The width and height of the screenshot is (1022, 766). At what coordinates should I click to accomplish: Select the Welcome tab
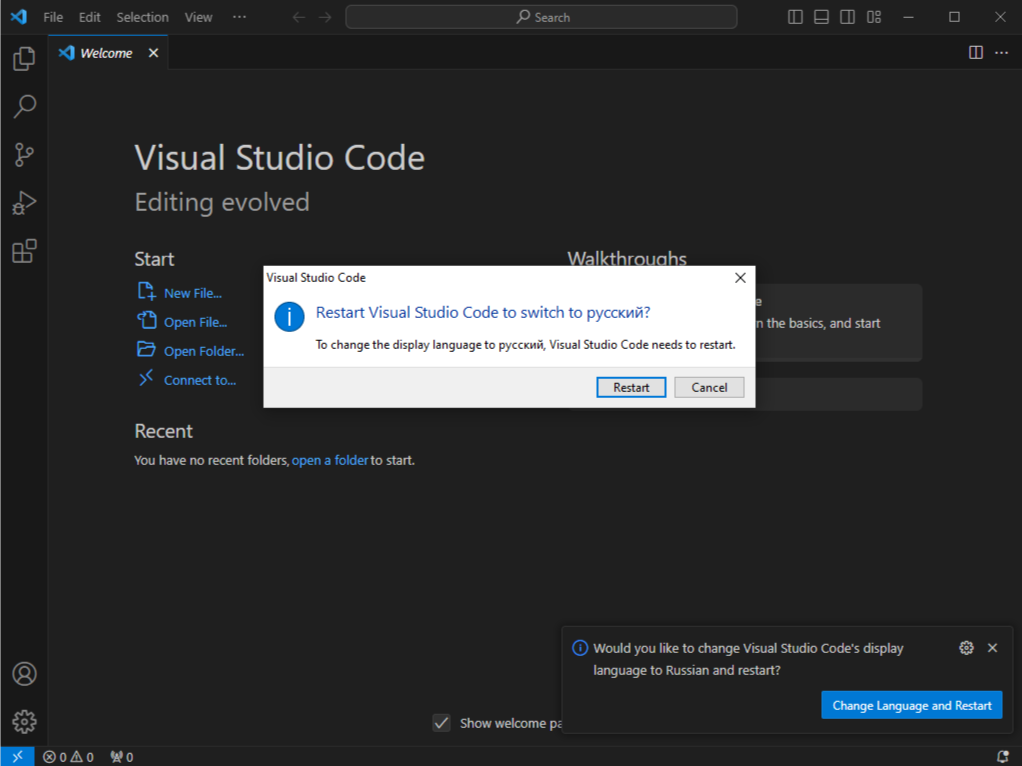[x=108, y=53]
